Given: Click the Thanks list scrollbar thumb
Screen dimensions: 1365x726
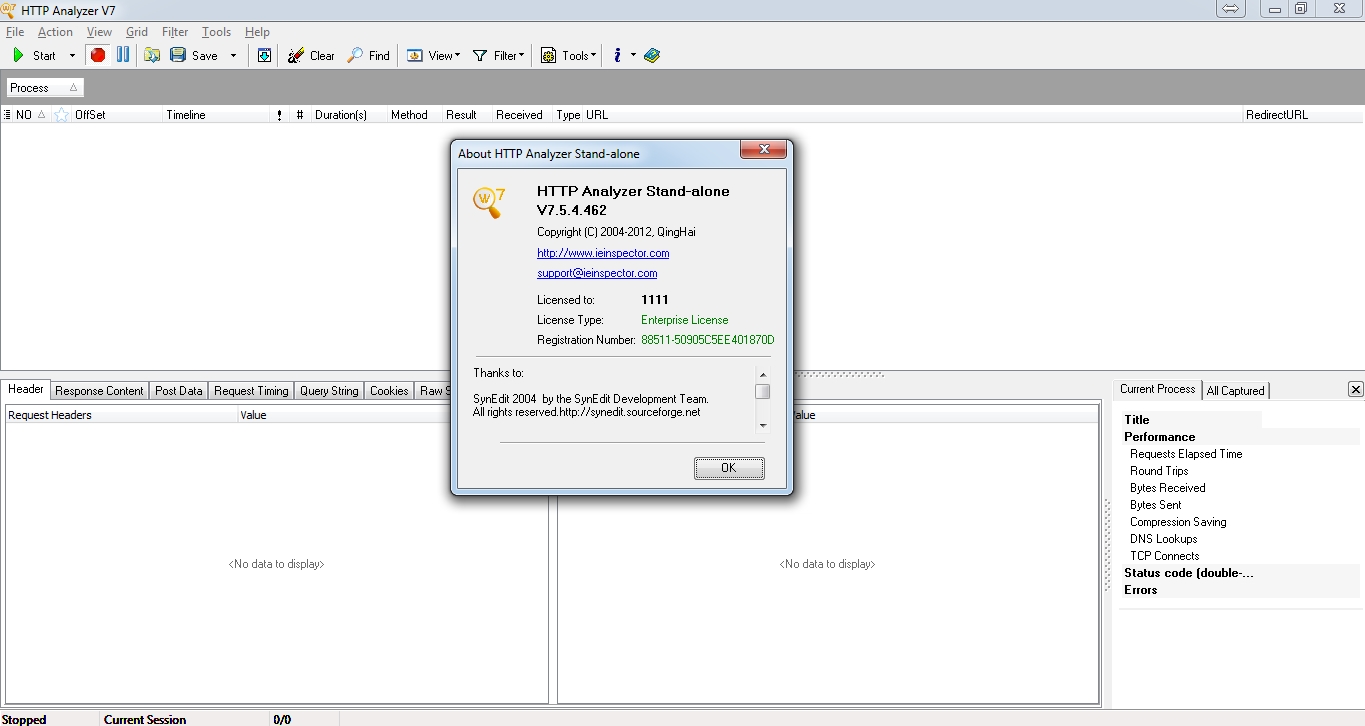Looking at the screenshot, I should [763, 391].
